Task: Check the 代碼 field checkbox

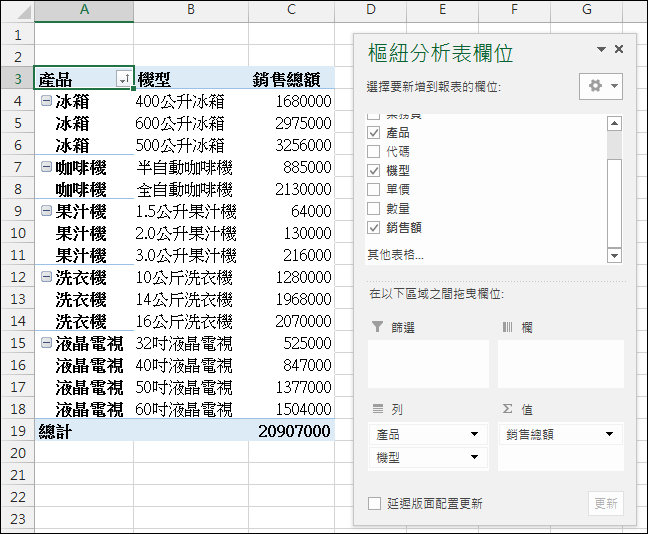Action: 374,152
